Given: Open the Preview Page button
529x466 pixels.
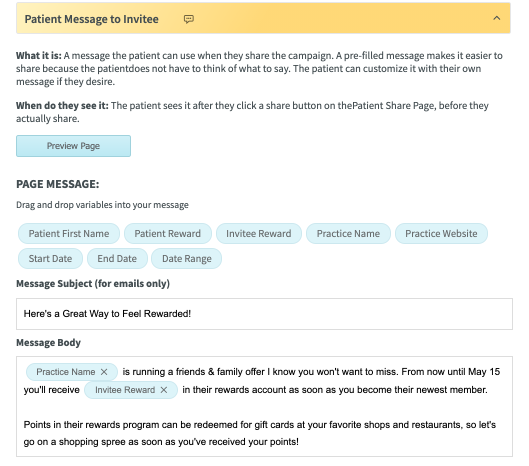Looking at the screenshot, I should [73, 146].
